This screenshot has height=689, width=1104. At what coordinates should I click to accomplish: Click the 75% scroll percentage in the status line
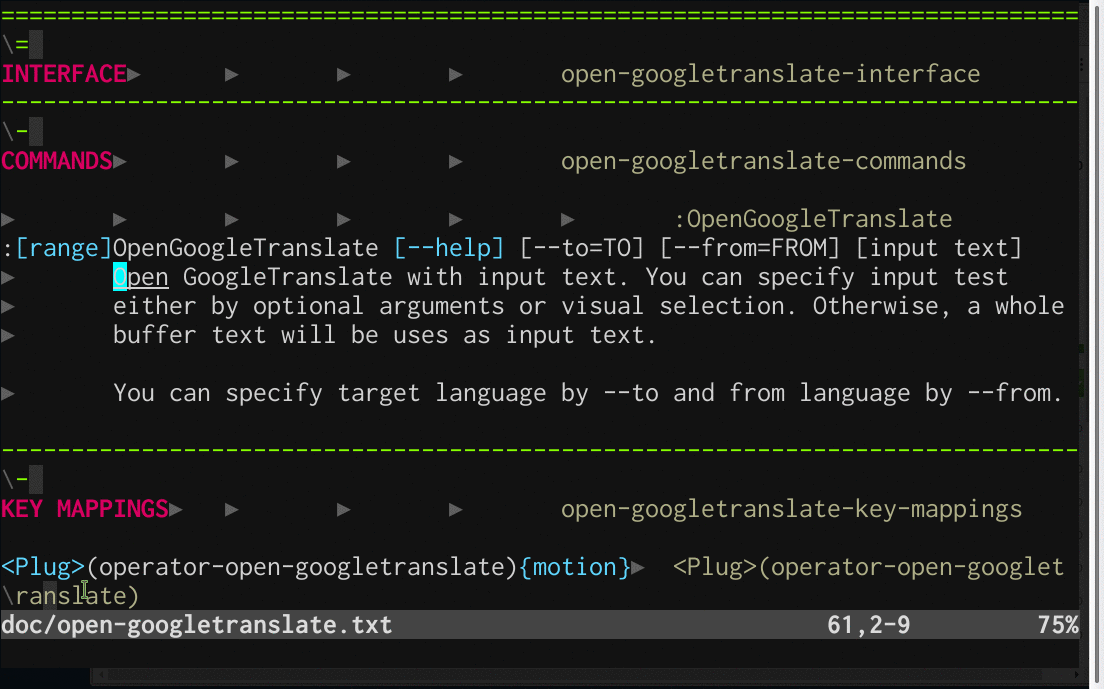pos(1058,625)
